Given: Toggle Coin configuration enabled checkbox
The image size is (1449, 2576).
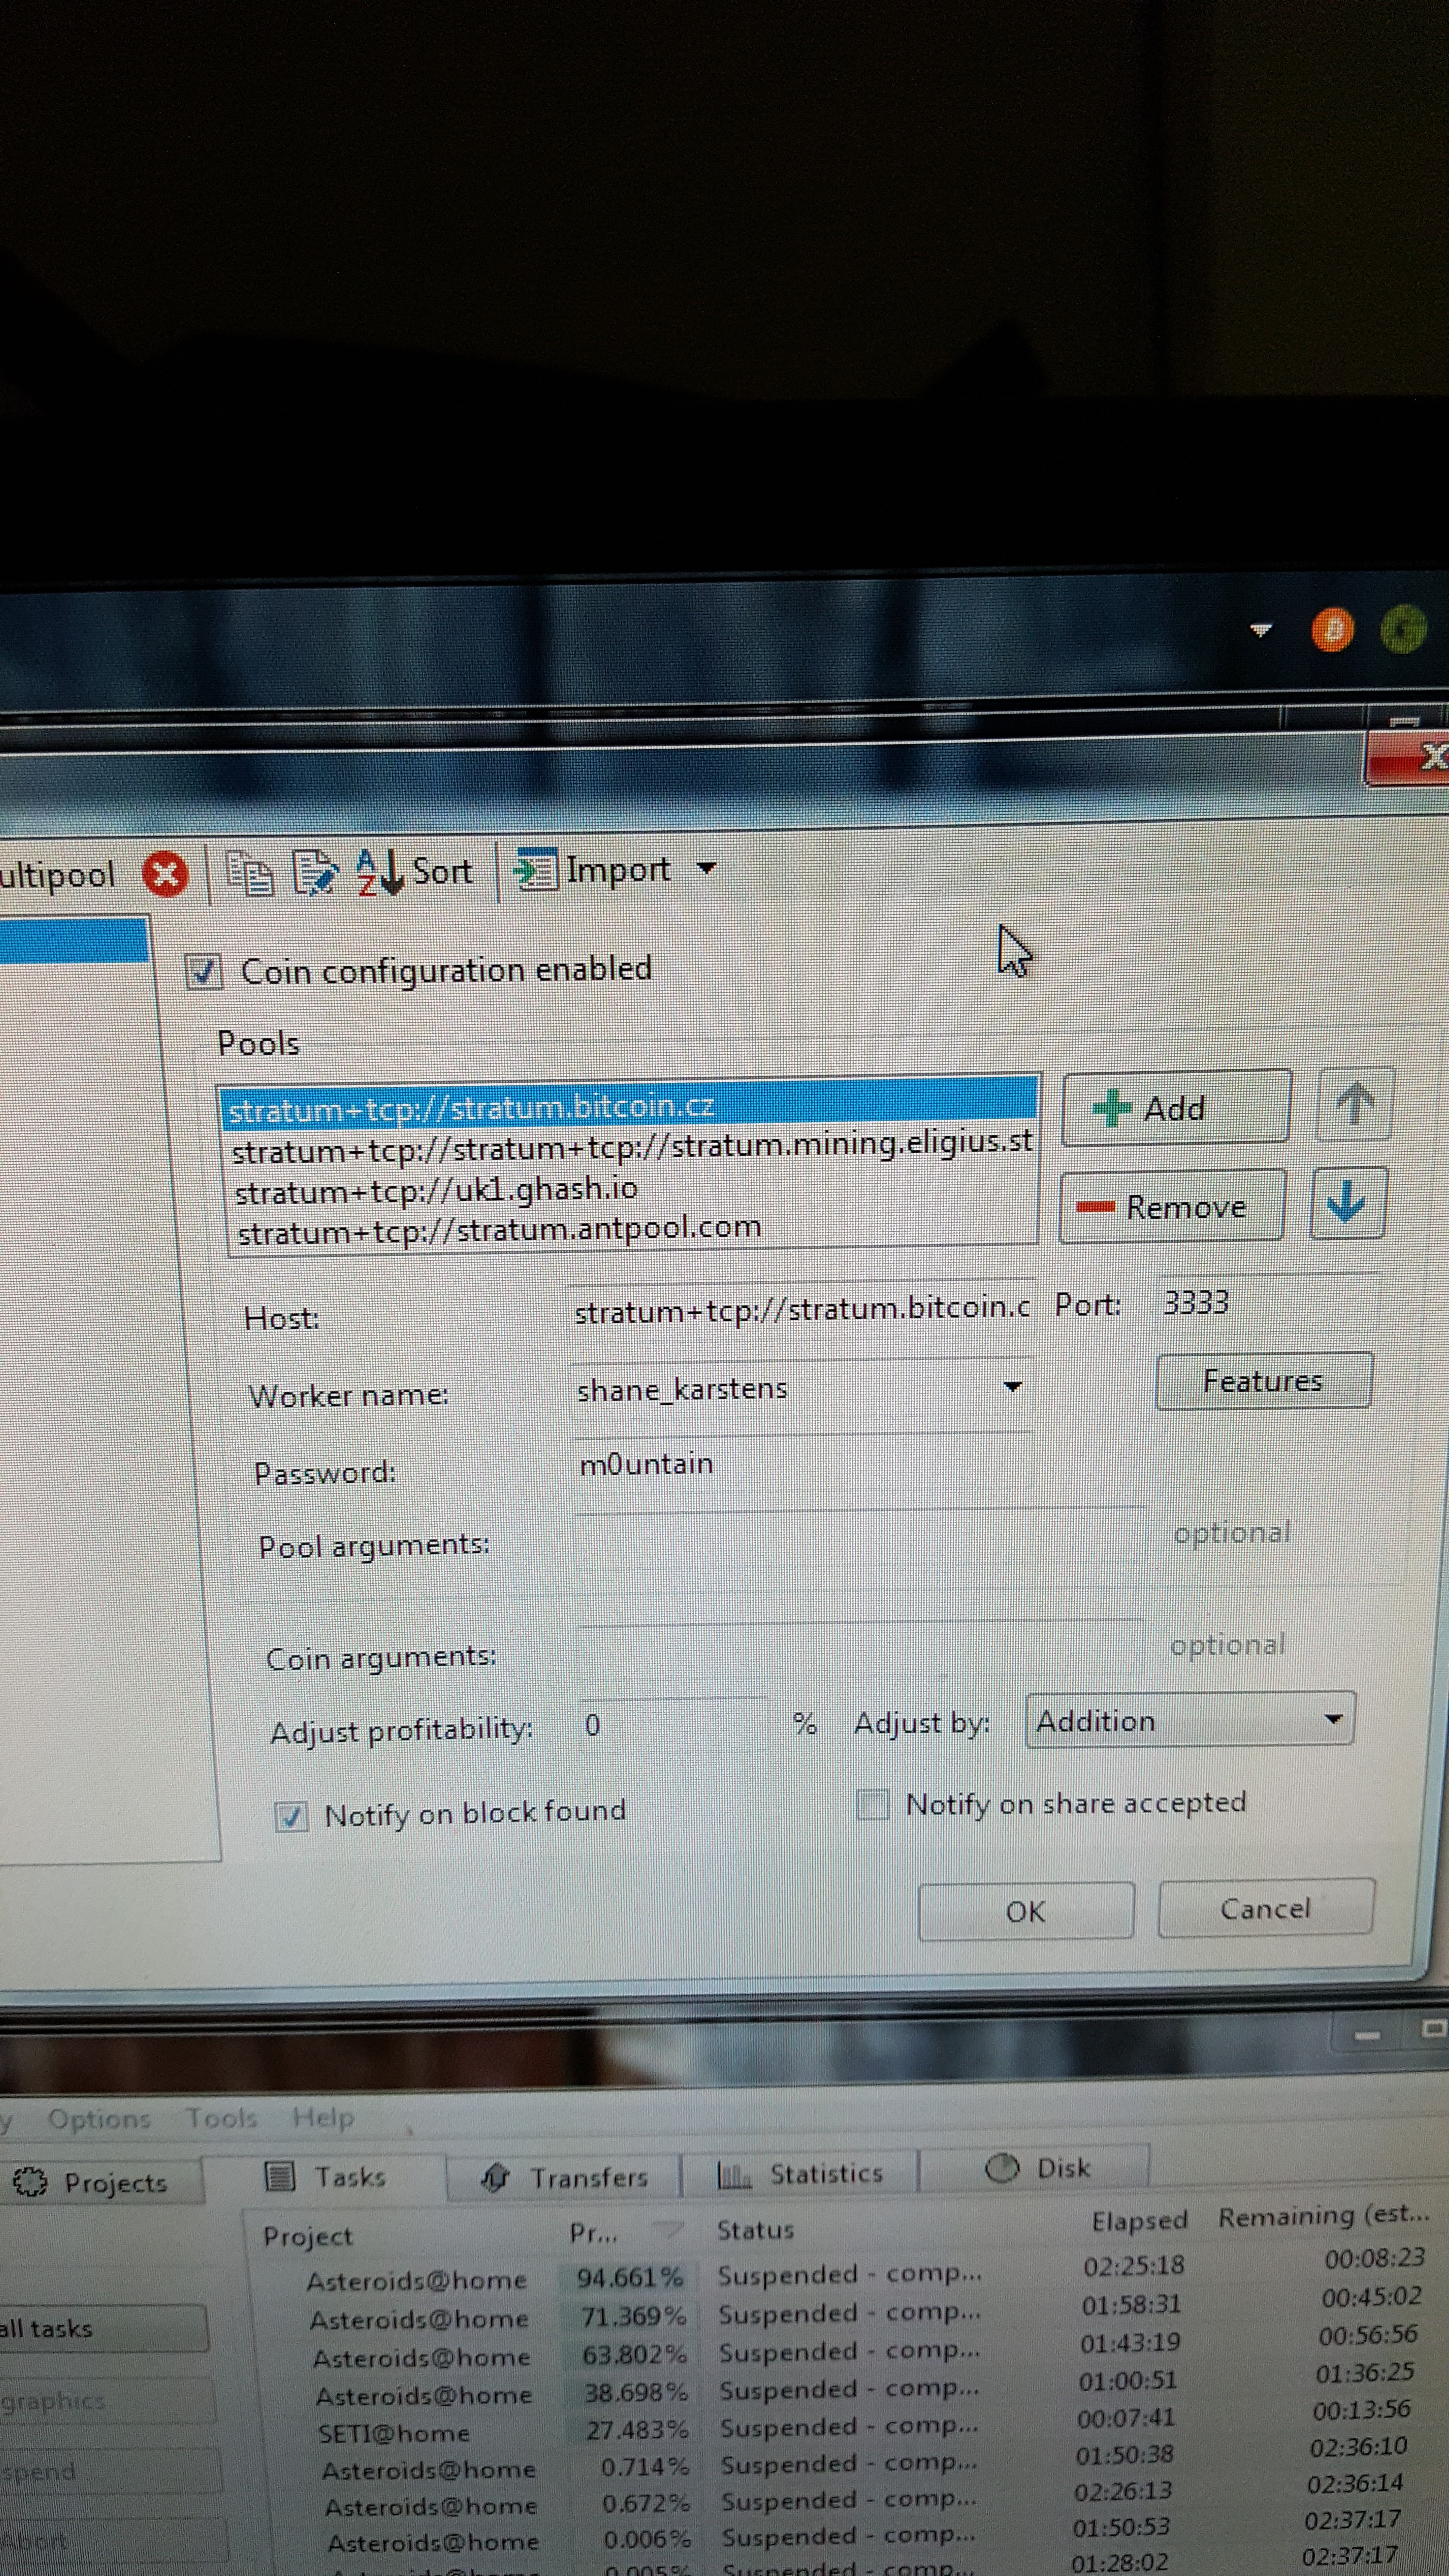Looking at the screenshot, I should [x=204, y=971].
